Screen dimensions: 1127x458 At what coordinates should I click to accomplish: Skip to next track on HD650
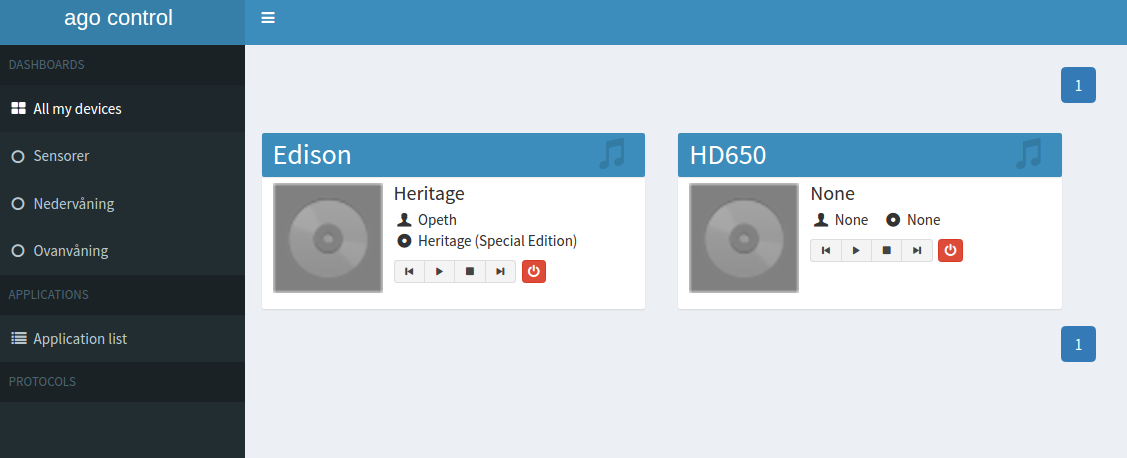tap(916, 250)
